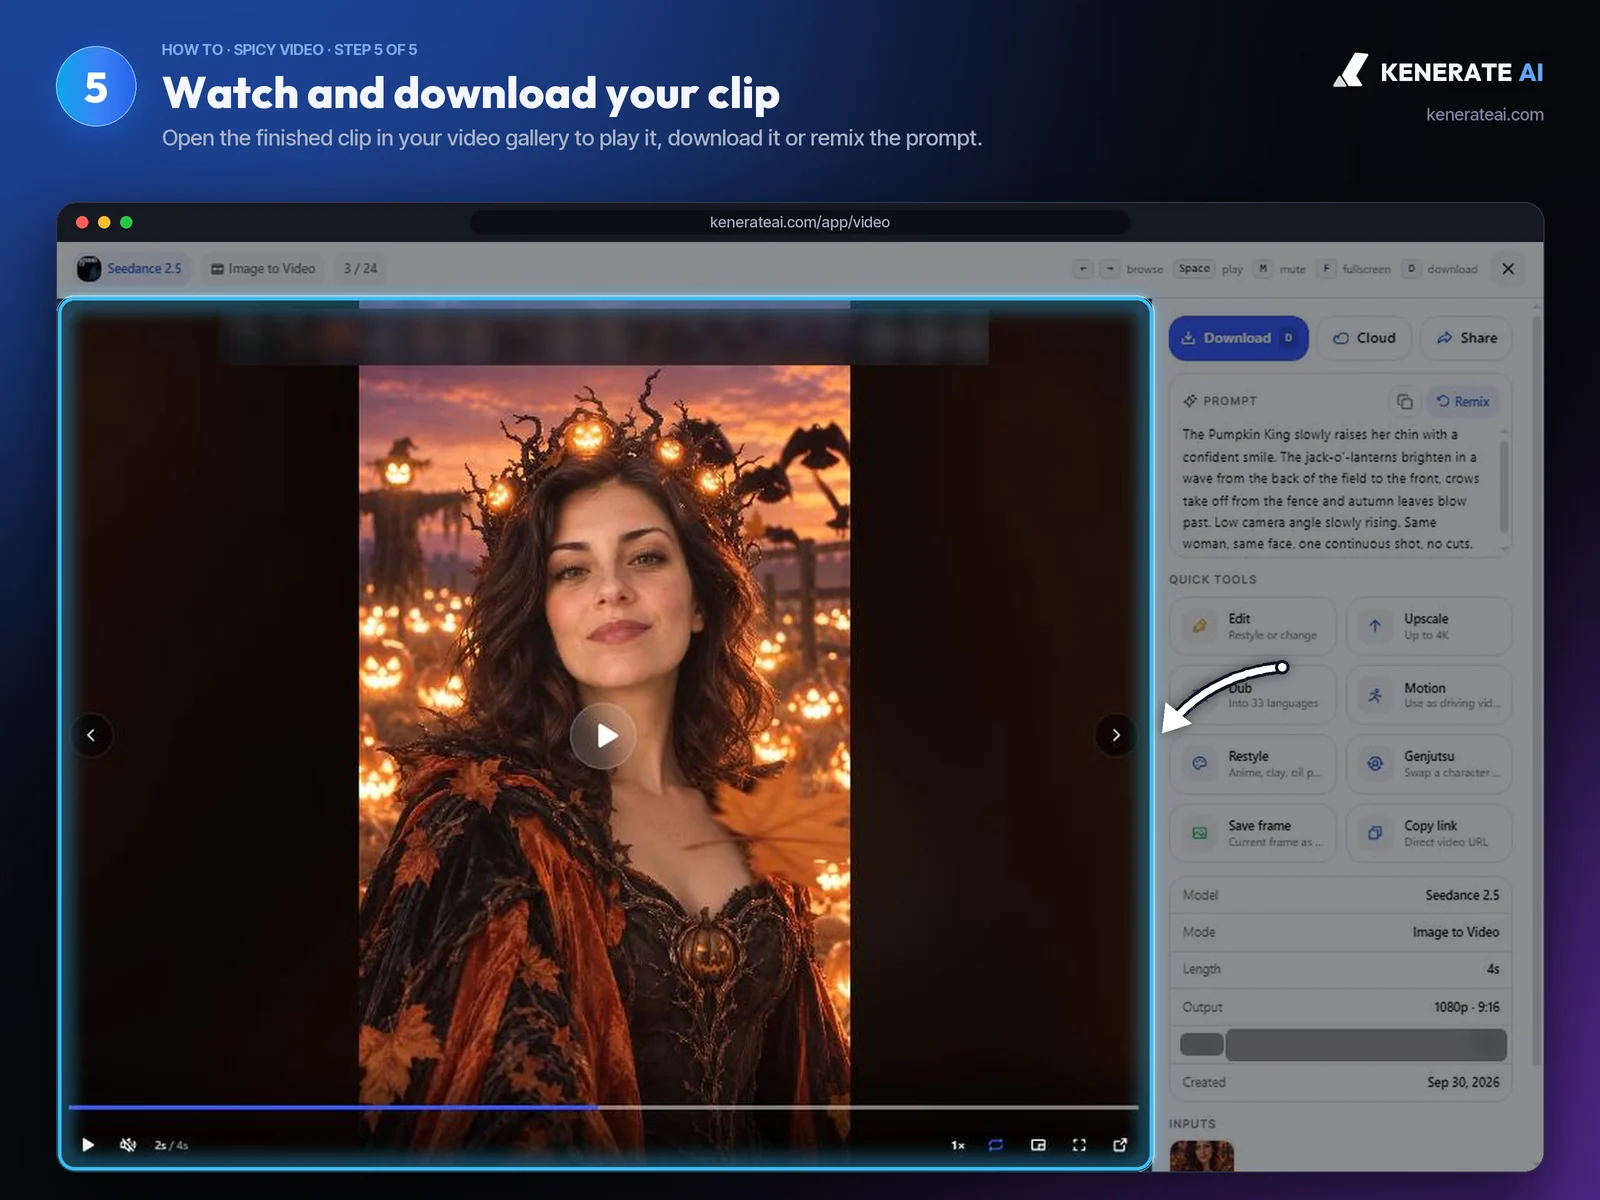Click the Copy link icon

[1375, 833]
